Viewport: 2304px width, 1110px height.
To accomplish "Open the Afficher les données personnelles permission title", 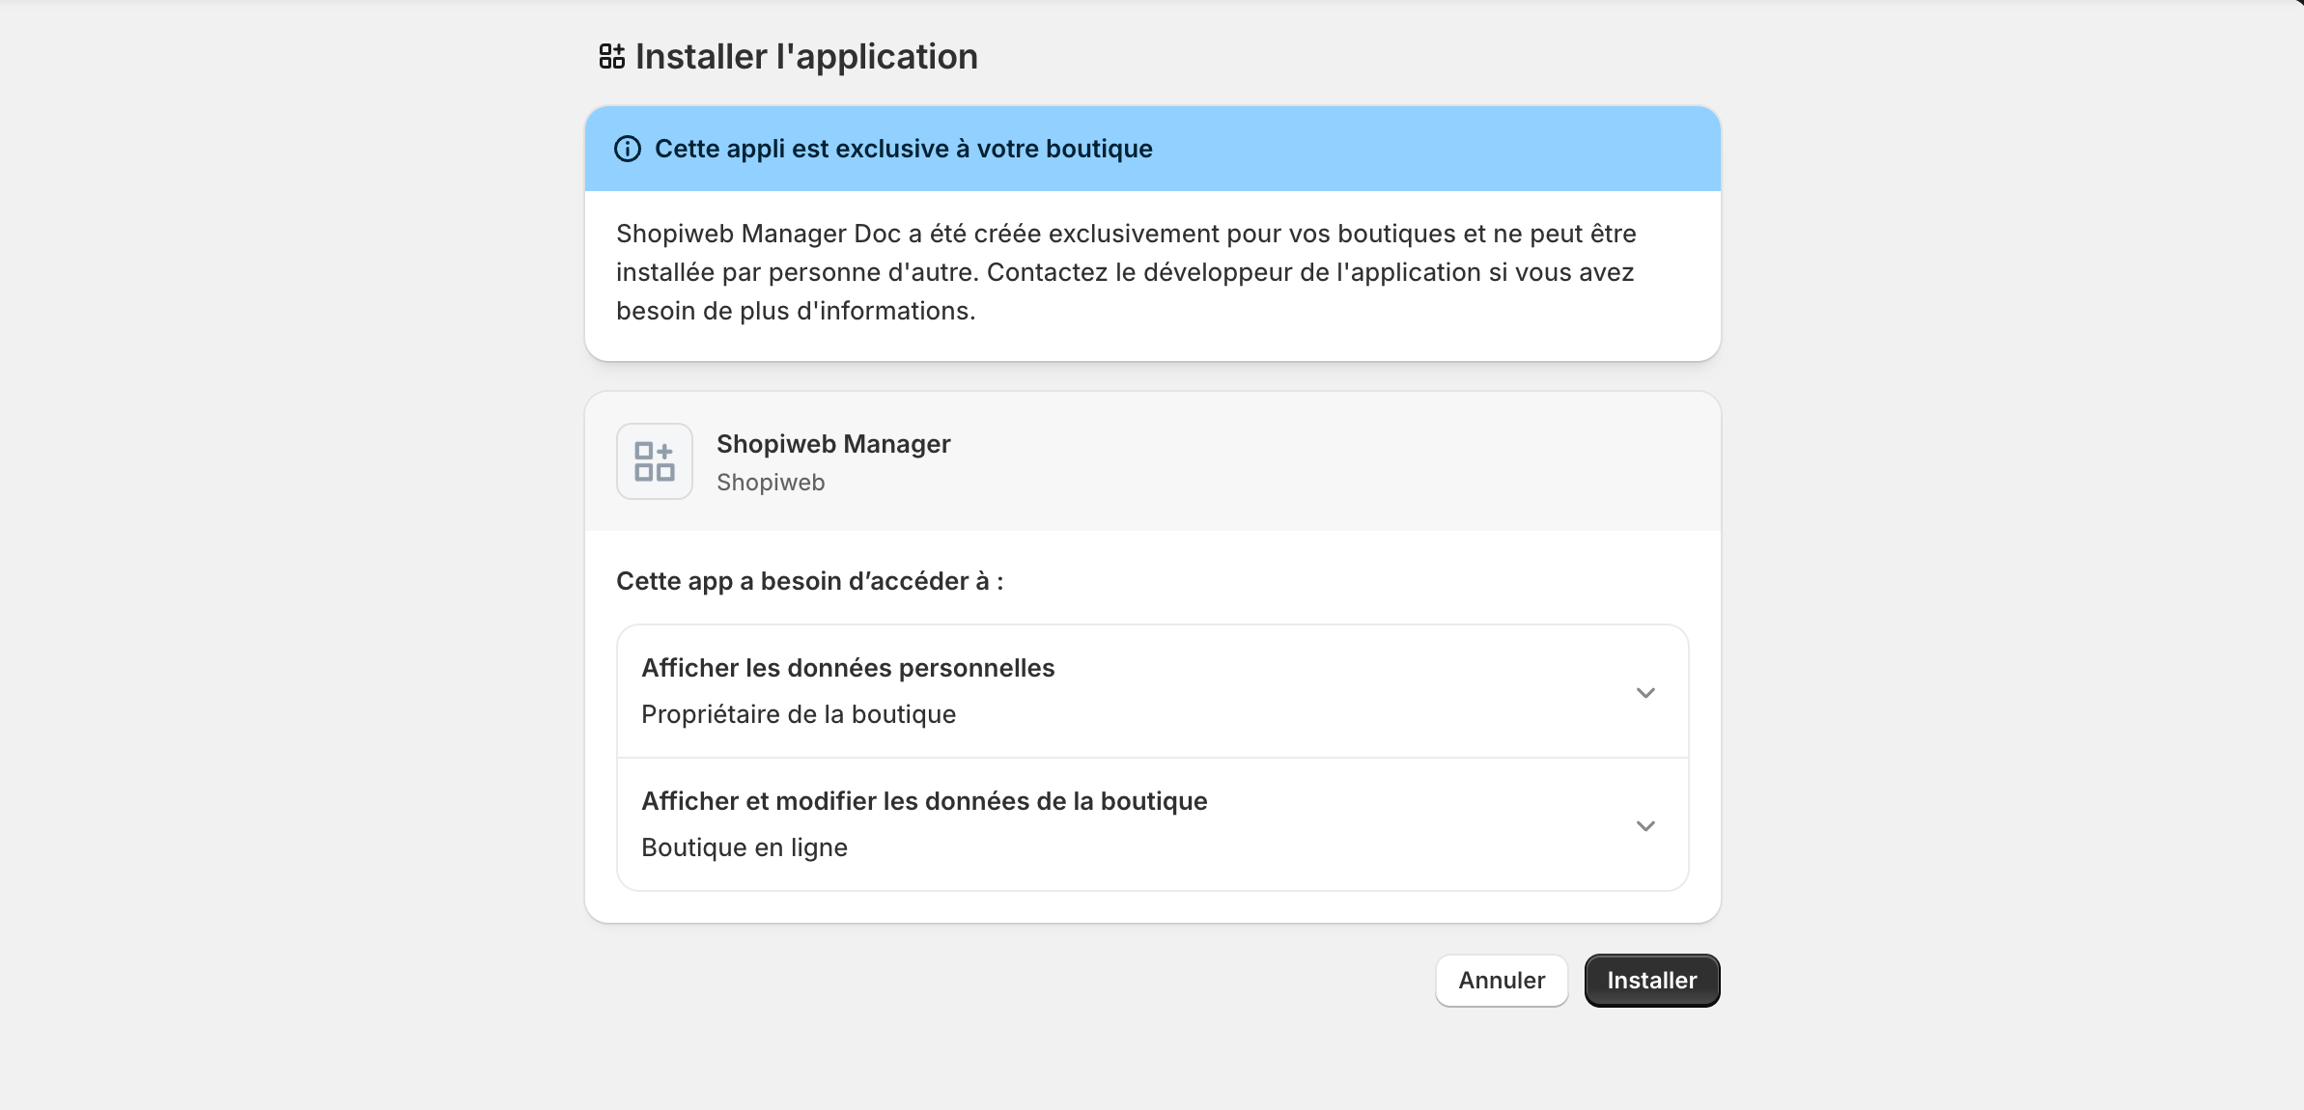I will (x=847, y=668).
